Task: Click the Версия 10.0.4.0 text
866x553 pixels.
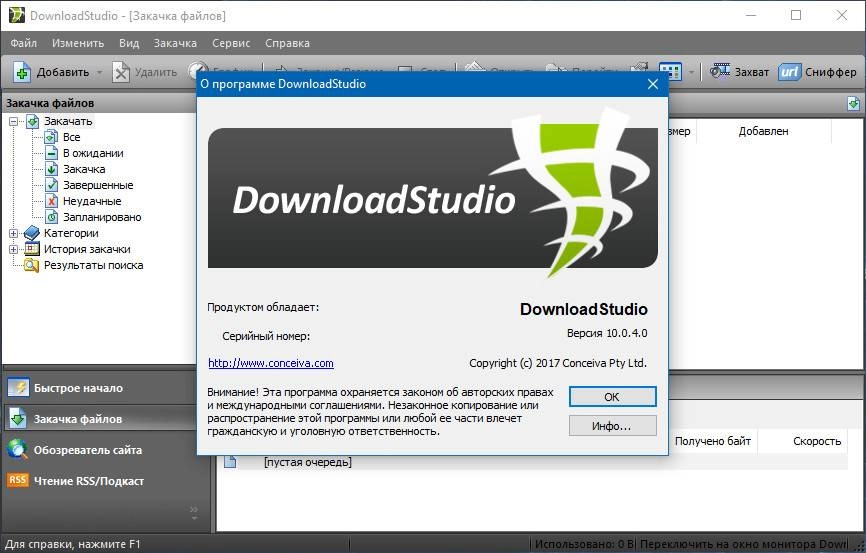Action: (607, 333)
